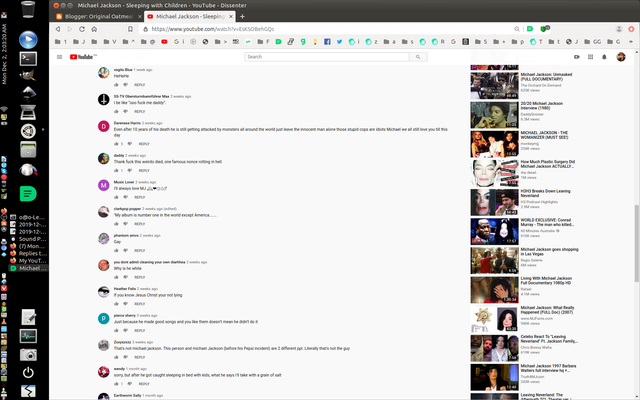Open the shield extension with the badge count
The width and height of the screenshot is (640, 400).
[544, 29]
